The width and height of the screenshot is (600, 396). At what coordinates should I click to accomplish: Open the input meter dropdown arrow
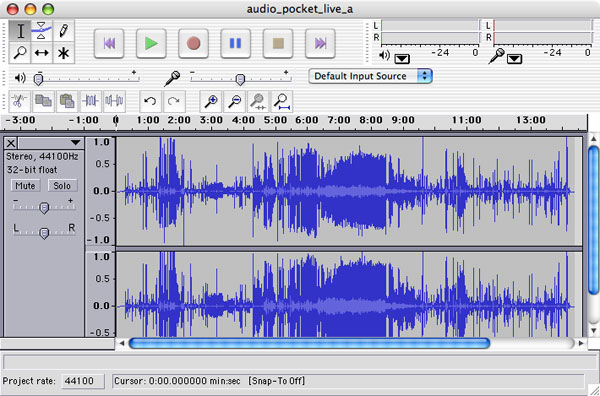tap(514, 59)
